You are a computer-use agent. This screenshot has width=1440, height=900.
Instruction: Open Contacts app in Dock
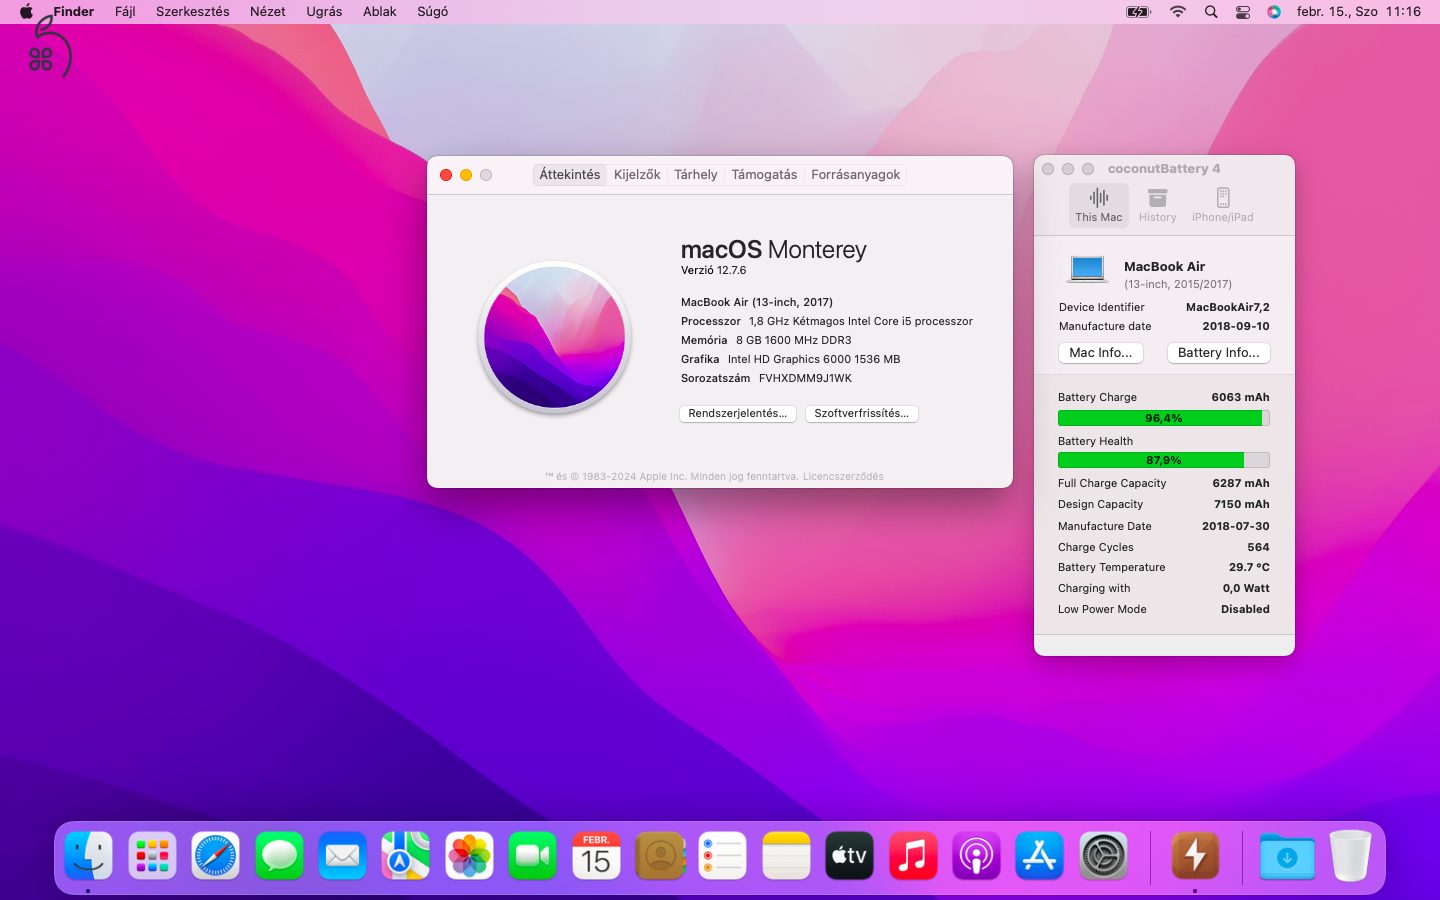(660, 856)
